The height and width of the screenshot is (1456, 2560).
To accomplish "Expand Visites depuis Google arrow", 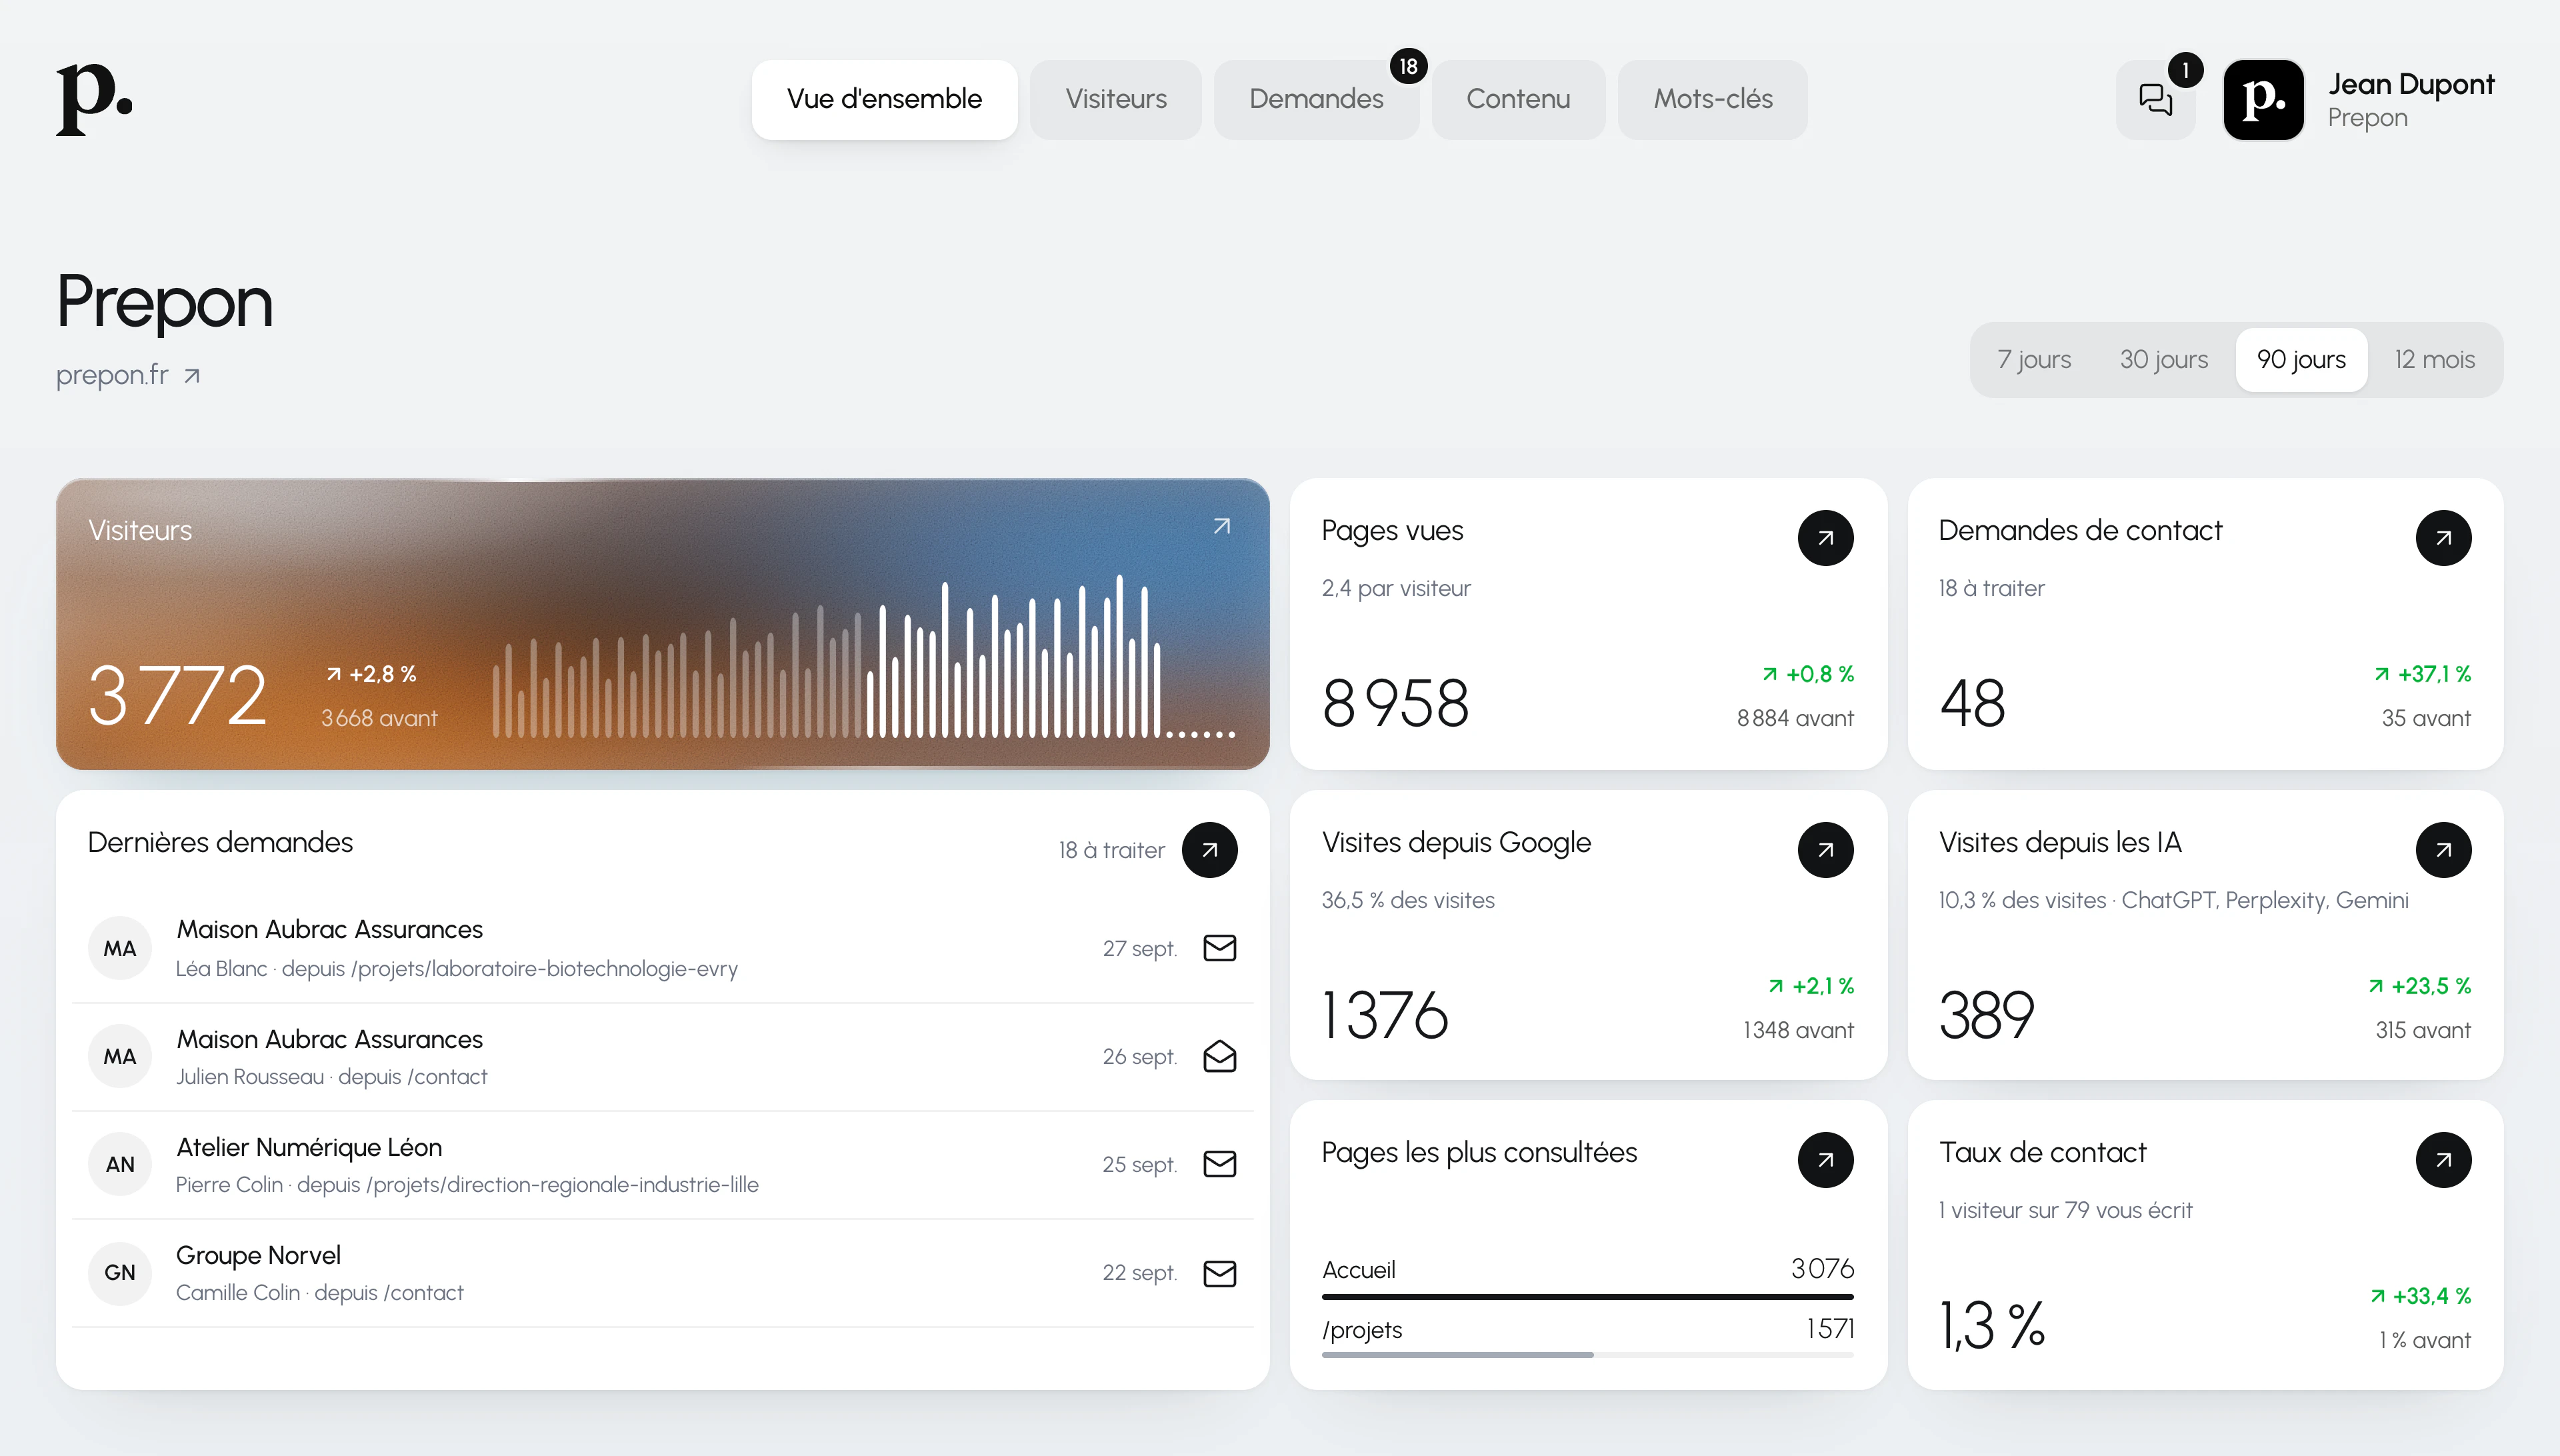I will pyautogui.click(x=1825, y=850).
